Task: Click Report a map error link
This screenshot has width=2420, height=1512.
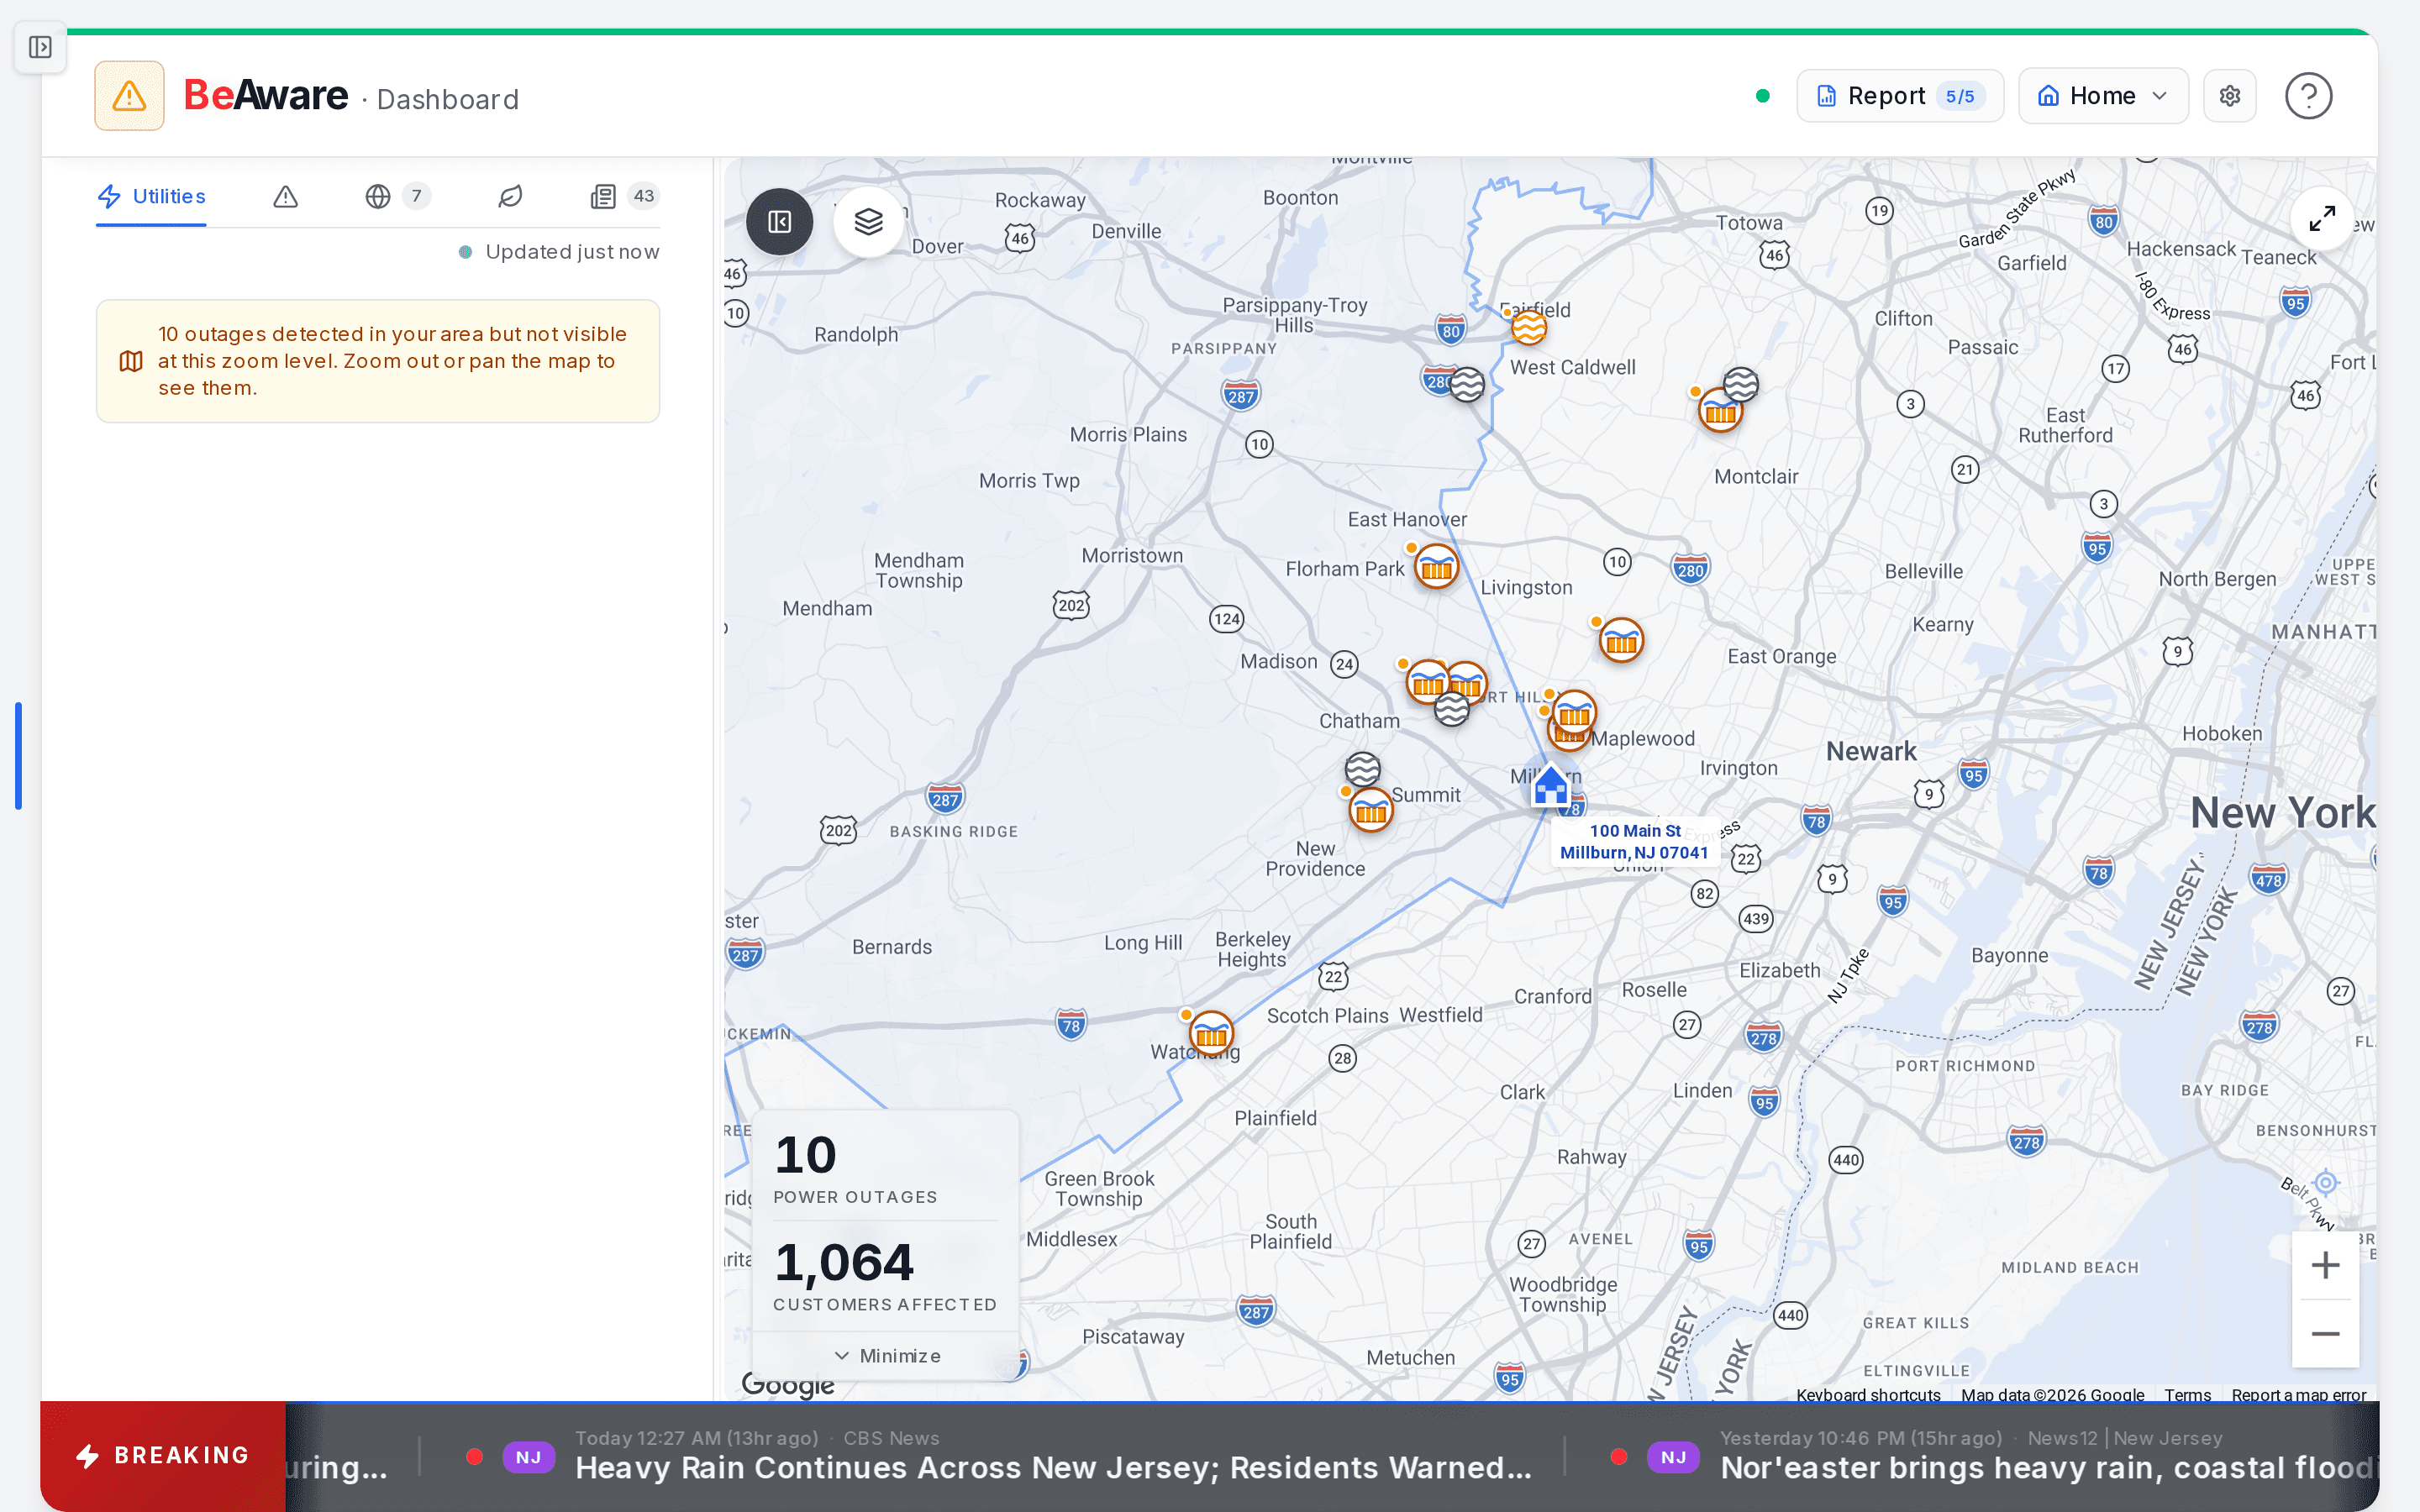Action: click(x=2298, y=1395)
